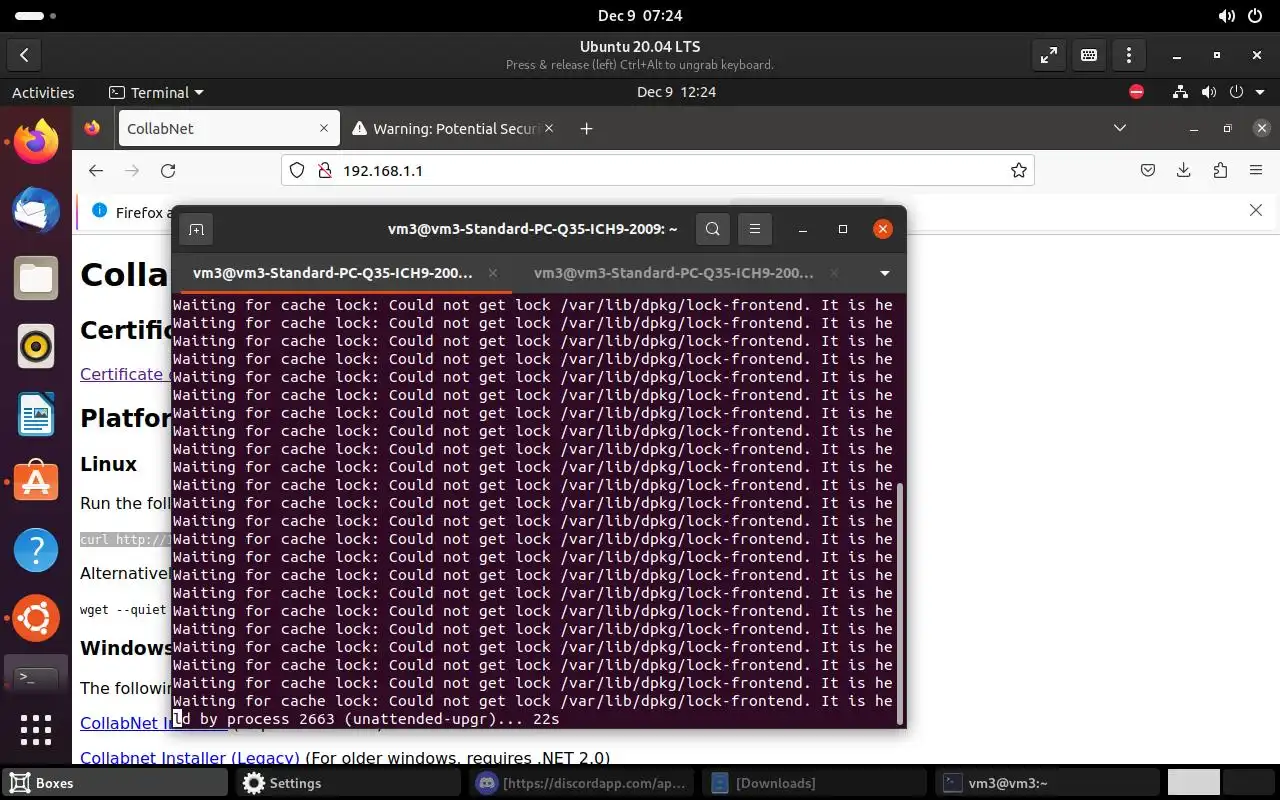Click the insecure connection lock icon

coord(324,171)
